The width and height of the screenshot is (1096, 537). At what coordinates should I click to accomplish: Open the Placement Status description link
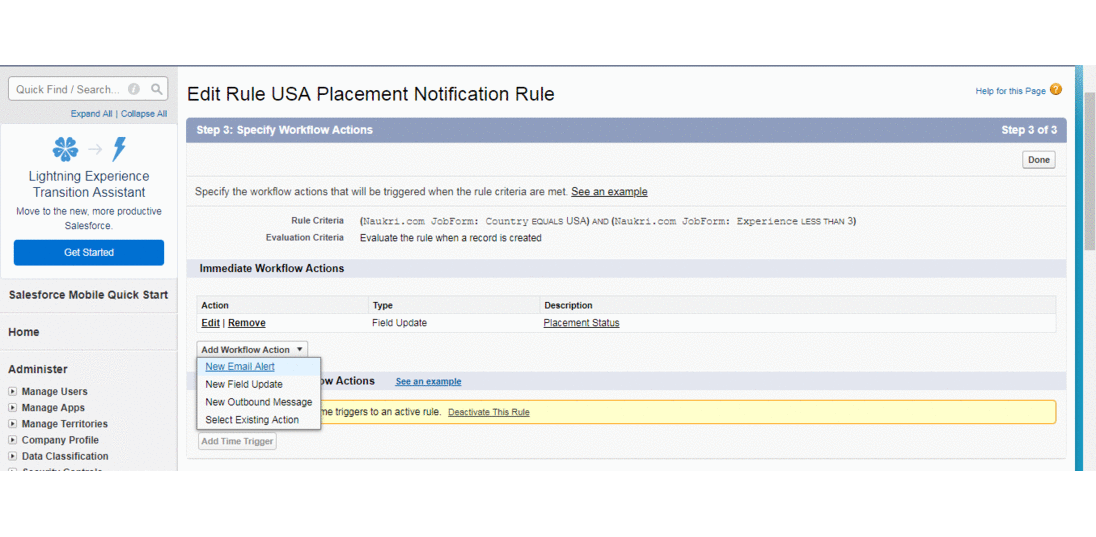click(x=582, y=323)
